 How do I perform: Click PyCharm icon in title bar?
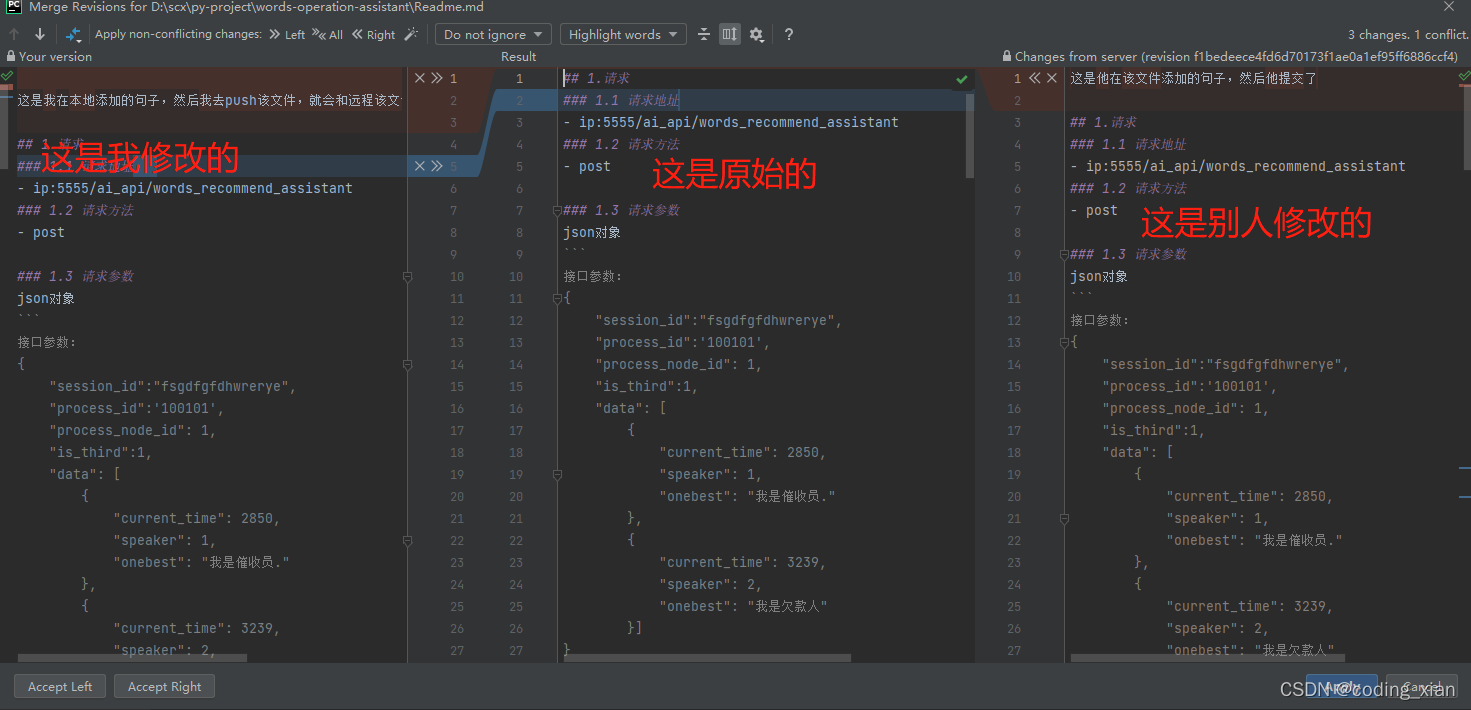(14, 7)
